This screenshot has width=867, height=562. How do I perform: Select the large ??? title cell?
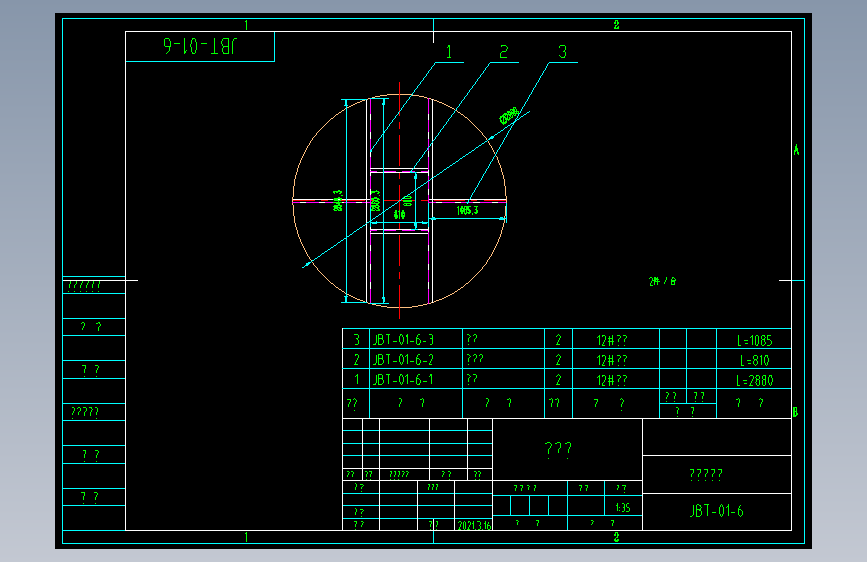pyautogui.click(x=567, y=449)
